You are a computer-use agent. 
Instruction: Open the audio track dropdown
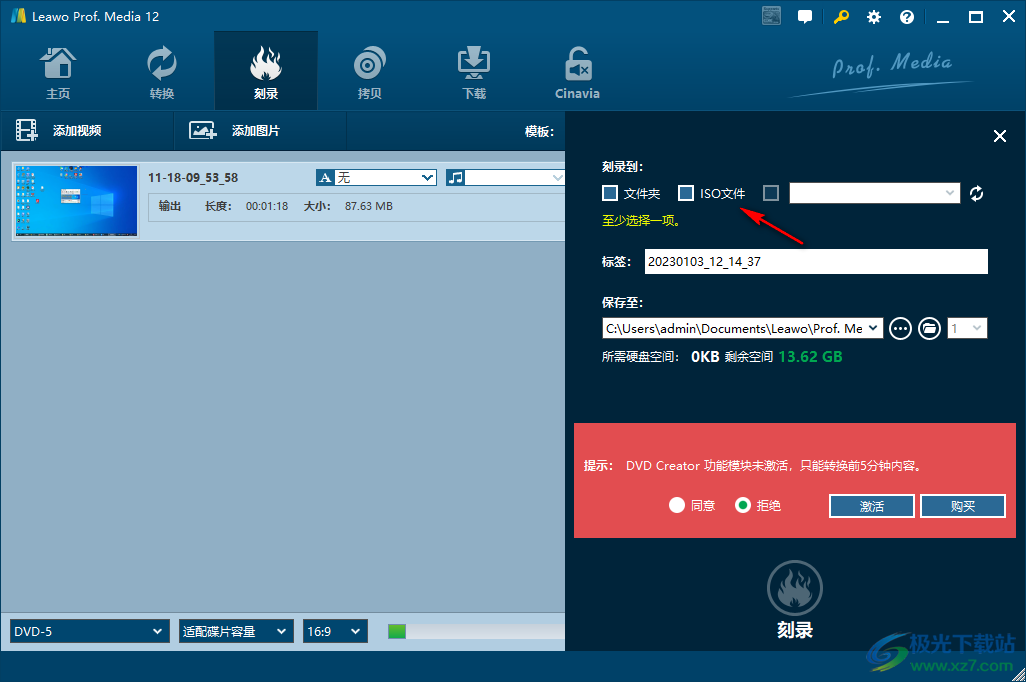coord(514,177)
